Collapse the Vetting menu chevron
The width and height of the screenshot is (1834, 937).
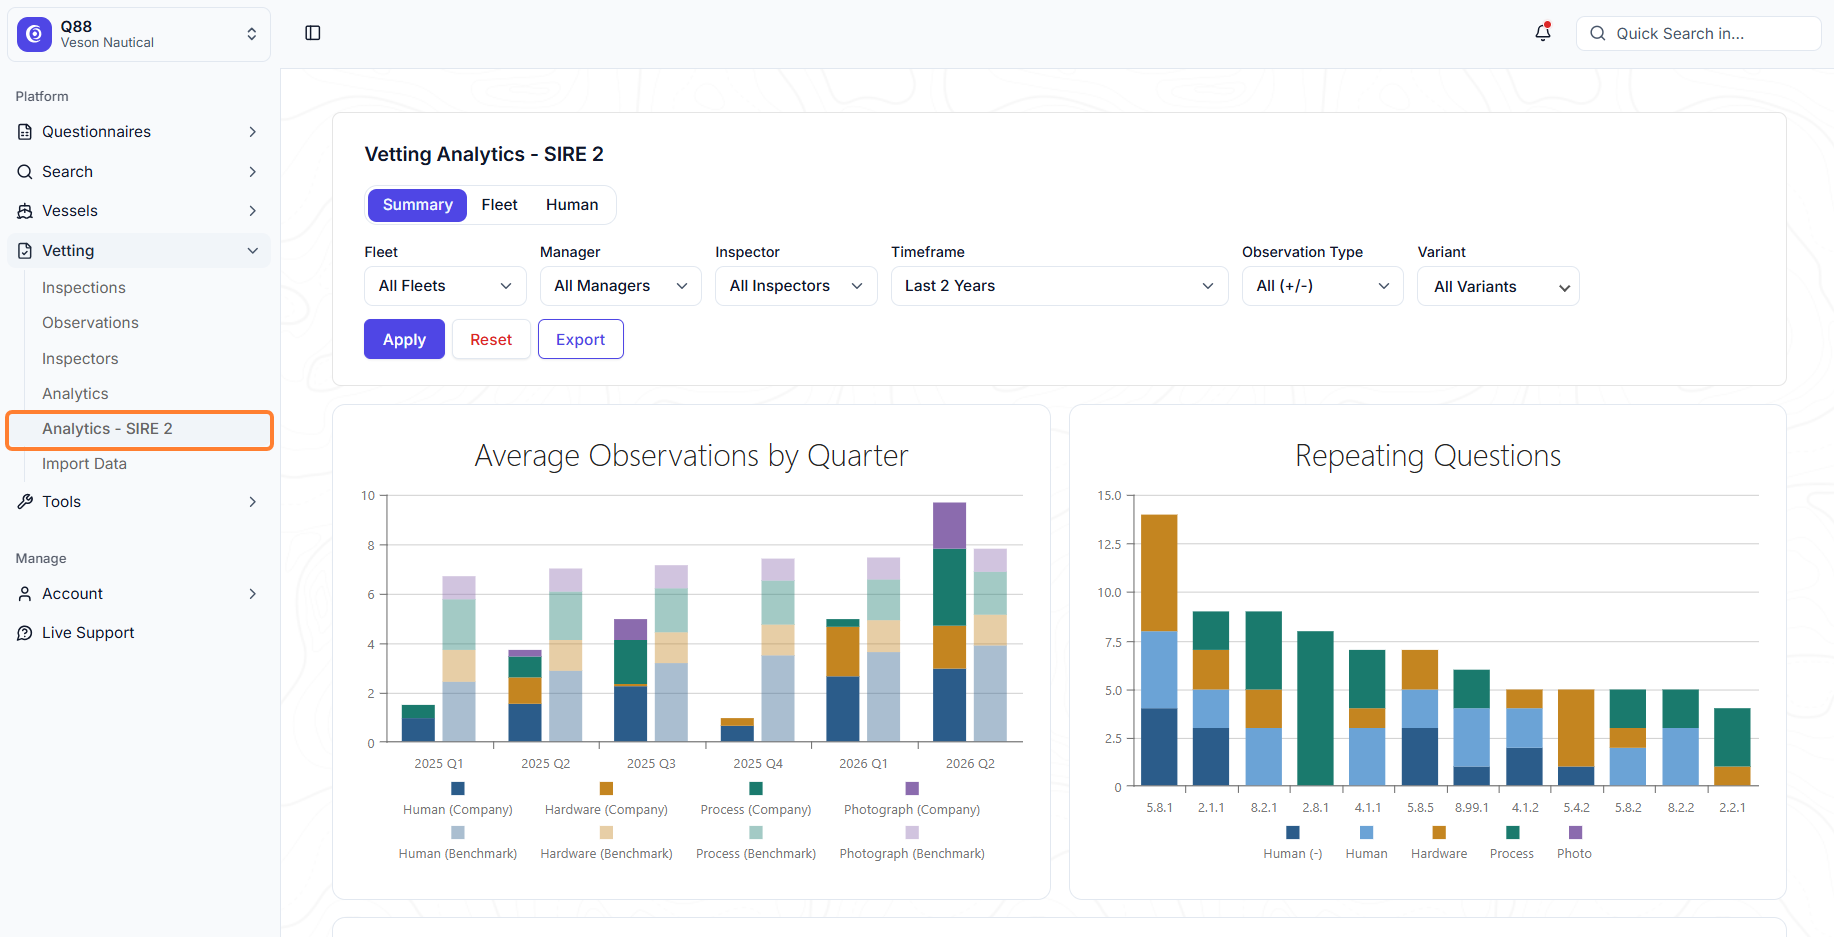tap(253, 251)
